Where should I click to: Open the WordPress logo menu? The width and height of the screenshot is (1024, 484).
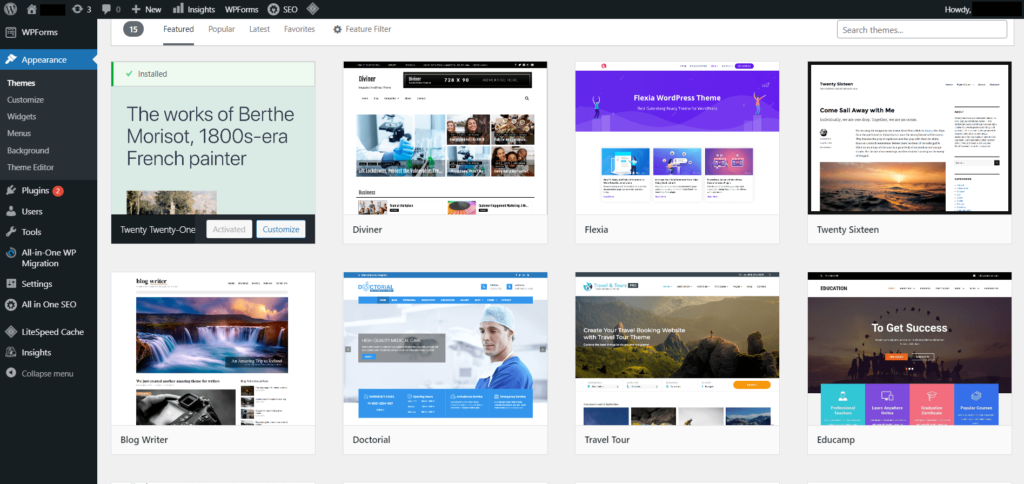(x=10, y=9)
